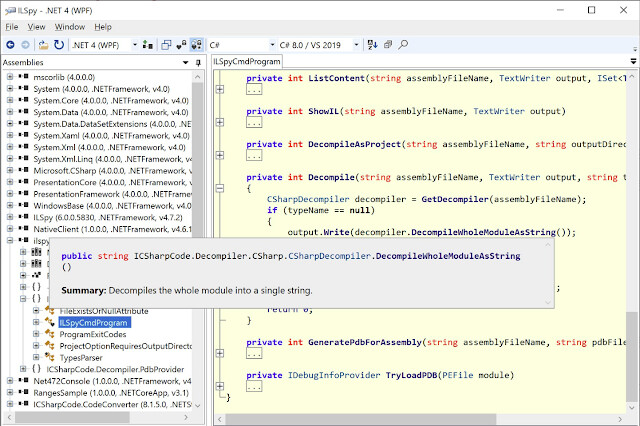Open the Help menu
640x426 pixels.
coord(103,27)
